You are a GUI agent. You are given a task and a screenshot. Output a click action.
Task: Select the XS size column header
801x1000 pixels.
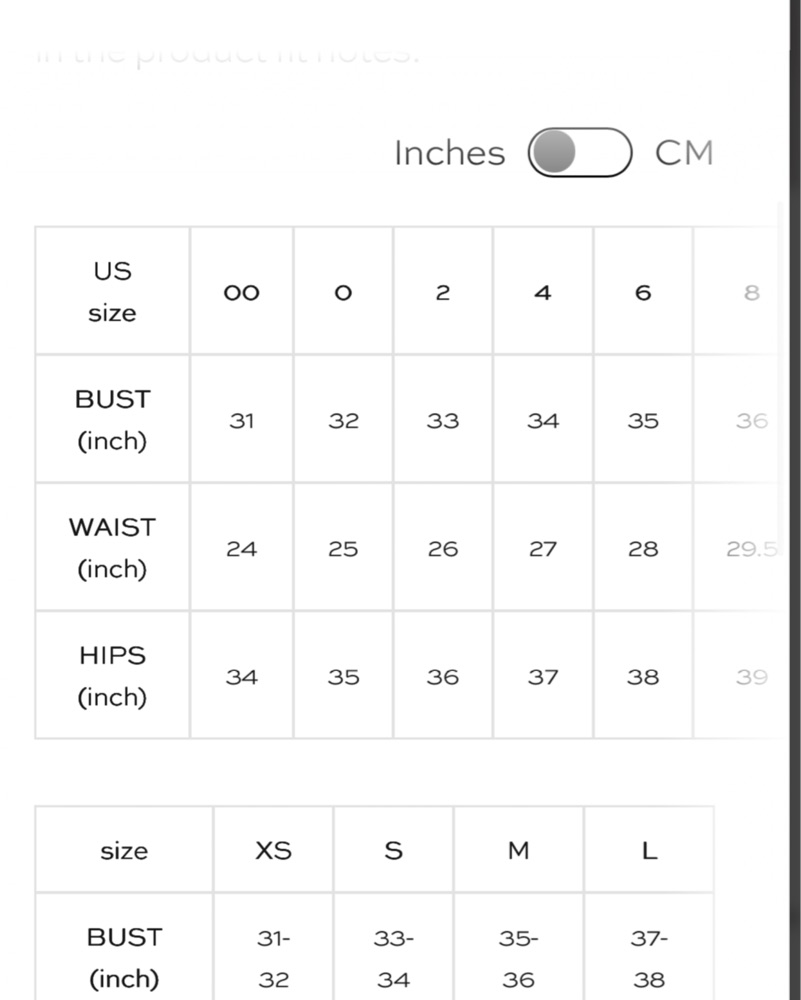(273, 850)
